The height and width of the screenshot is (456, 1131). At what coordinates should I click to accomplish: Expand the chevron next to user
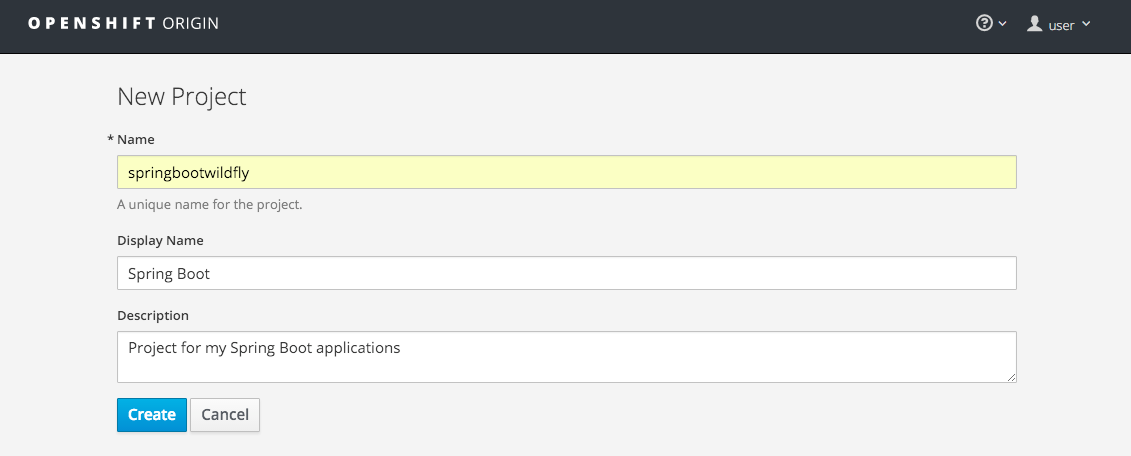pyautogui.click(x=1086, y=25)
